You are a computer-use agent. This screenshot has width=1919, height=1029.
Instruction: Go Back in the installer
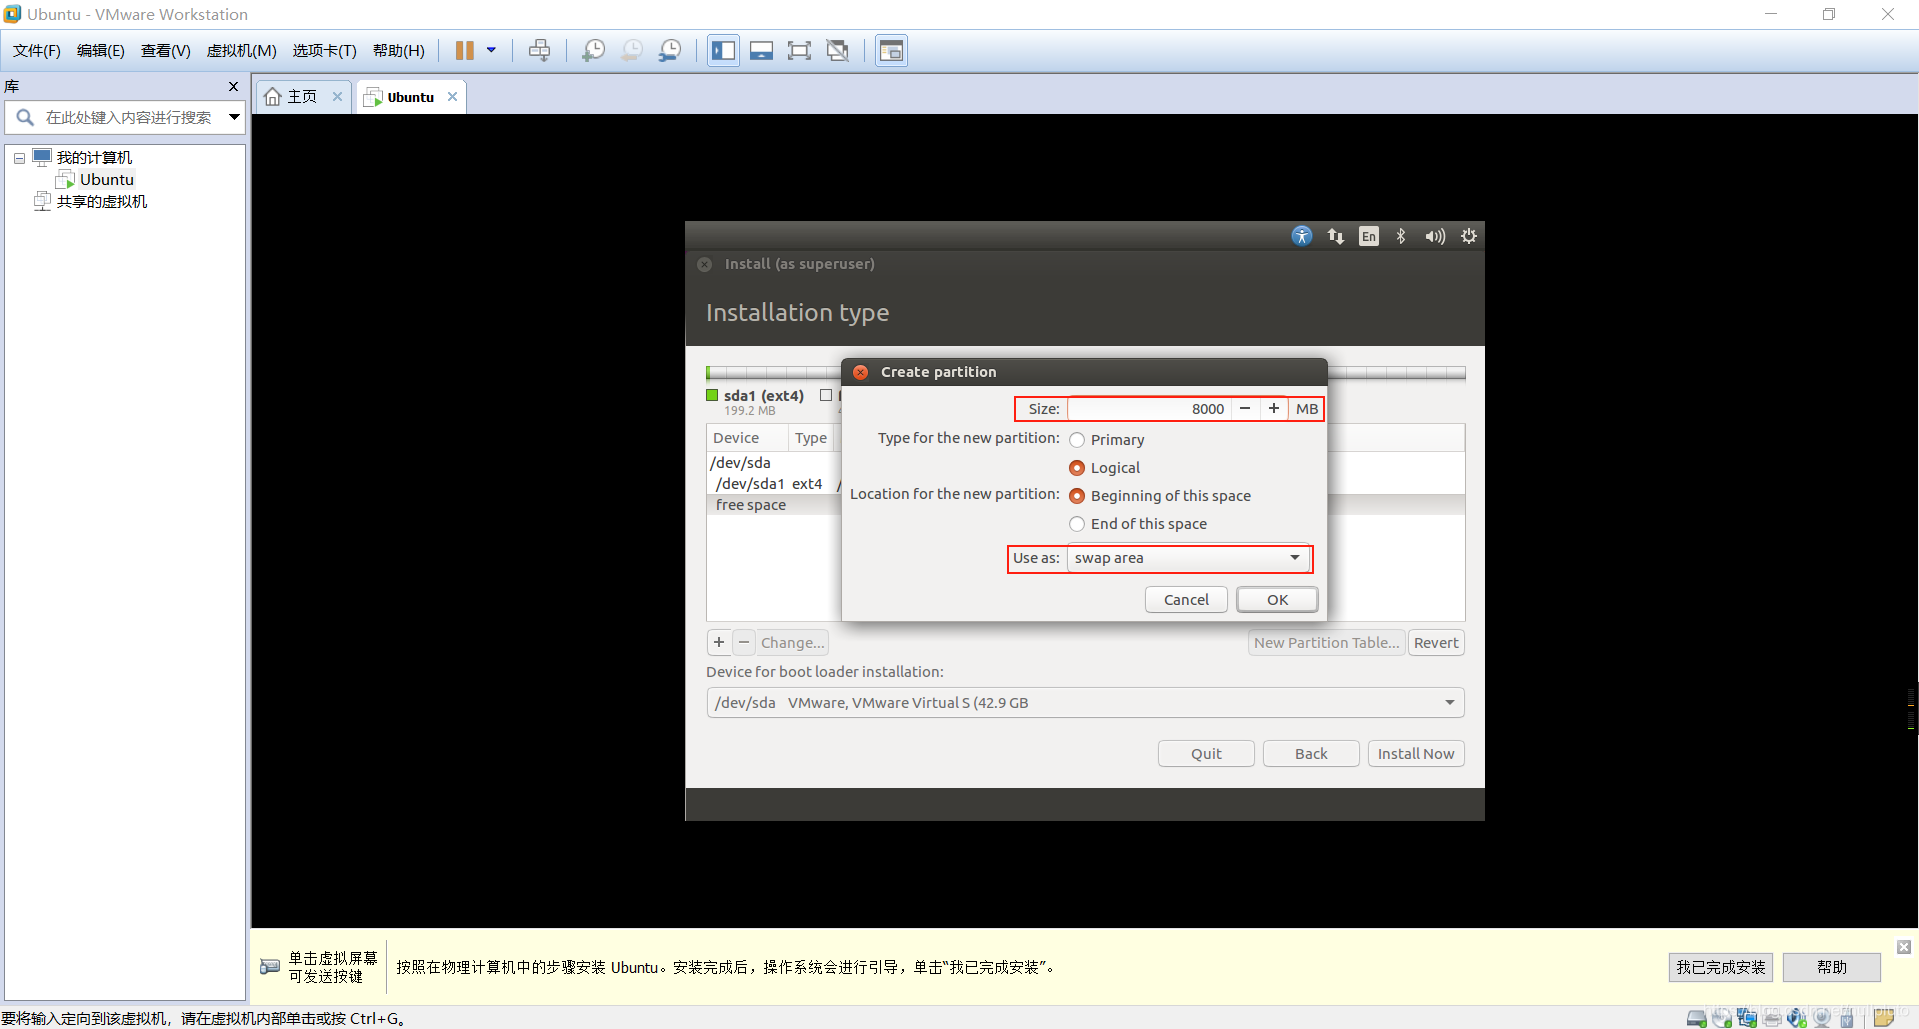tap(1311, 754)
